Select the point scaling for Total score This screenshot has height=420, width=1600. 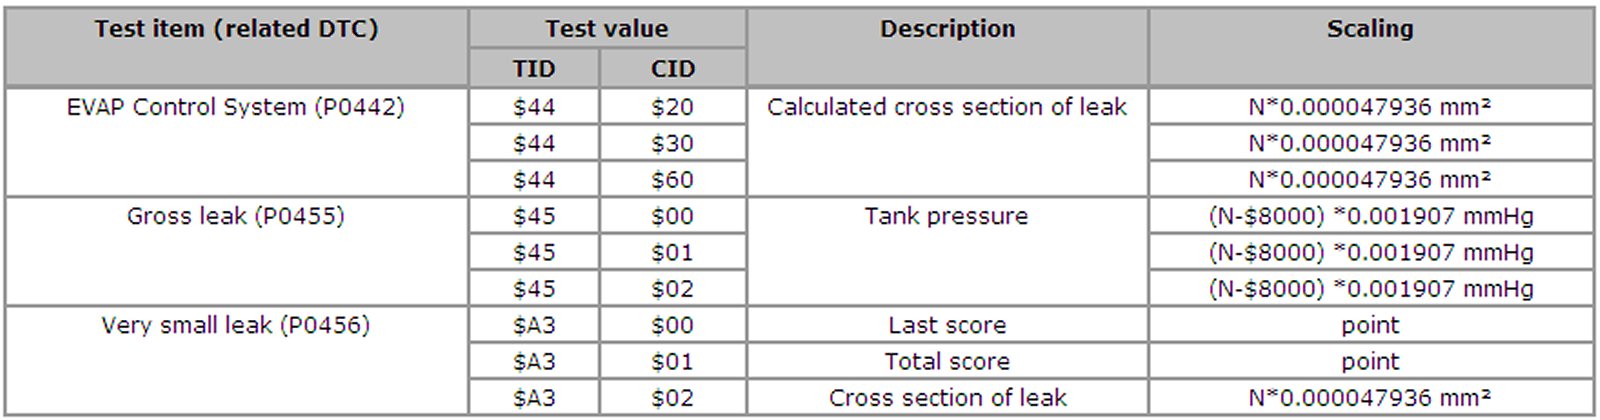(x=1370, y=361)
